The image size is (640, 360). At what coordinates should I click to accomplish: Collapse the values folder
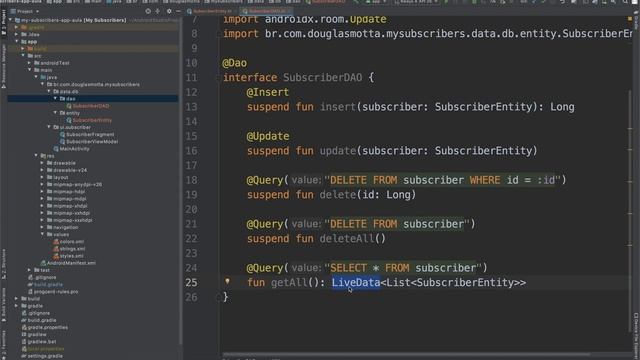(42, 234)
